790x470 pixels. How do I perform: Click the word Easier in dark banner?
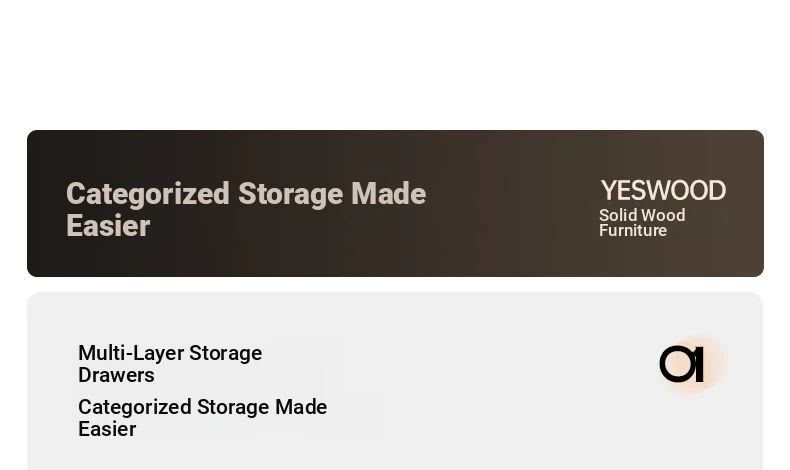click(108, 226)
